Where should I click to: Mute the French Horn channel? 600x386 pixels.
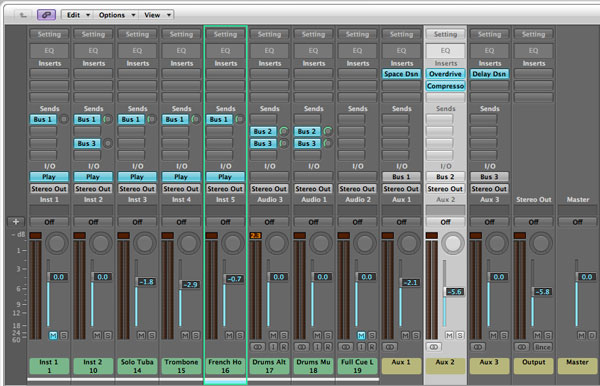point(229,336)
